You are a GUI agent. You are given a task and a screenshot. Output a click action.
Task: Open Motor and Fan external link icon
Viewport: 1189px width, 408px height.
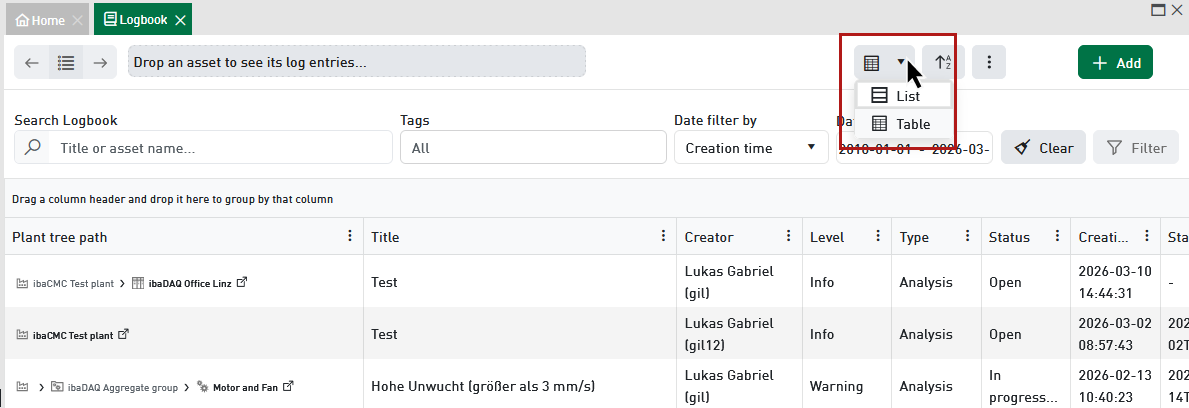point(288,386)
